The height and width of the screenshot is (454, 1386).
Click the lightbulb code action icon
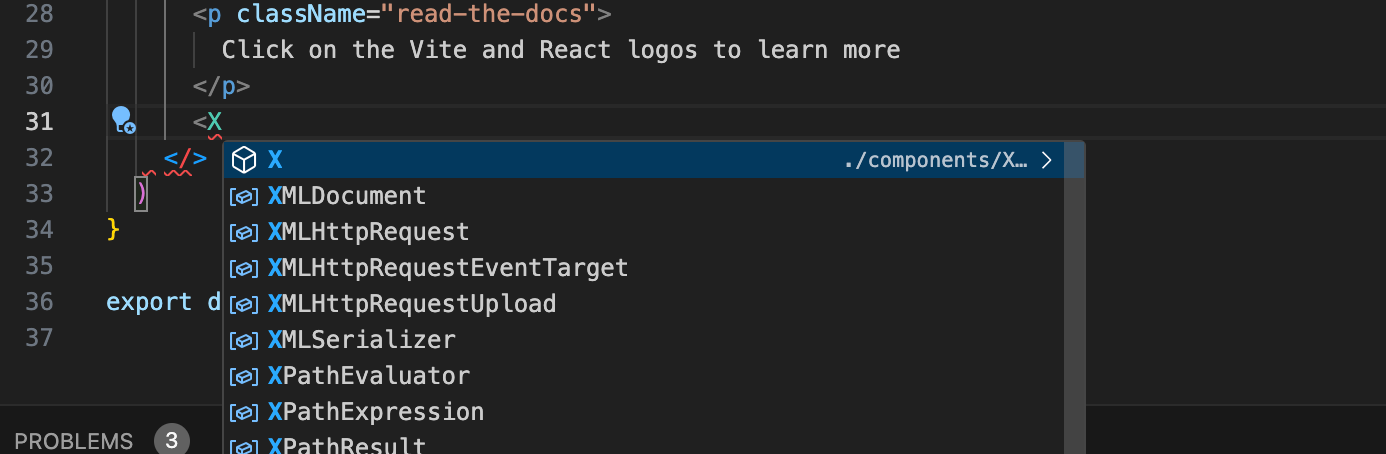(122, 121)
